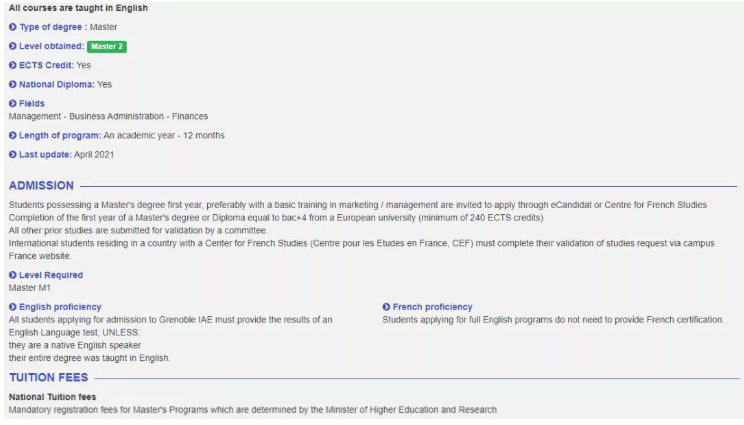Screen dimensions: 744x425
Task: Click the Level Required label
Action: tap(51, 275)
